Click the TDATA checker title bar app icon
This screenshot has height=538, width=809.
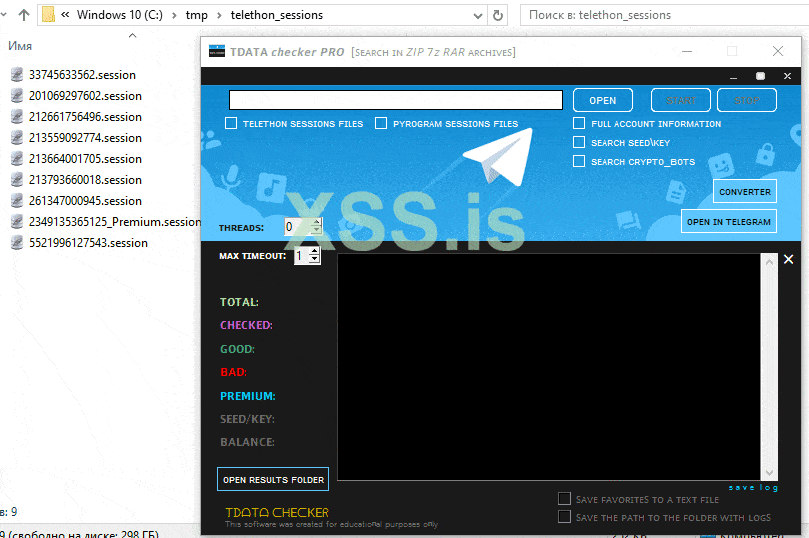pyautogui.click(x=217, y=51)
